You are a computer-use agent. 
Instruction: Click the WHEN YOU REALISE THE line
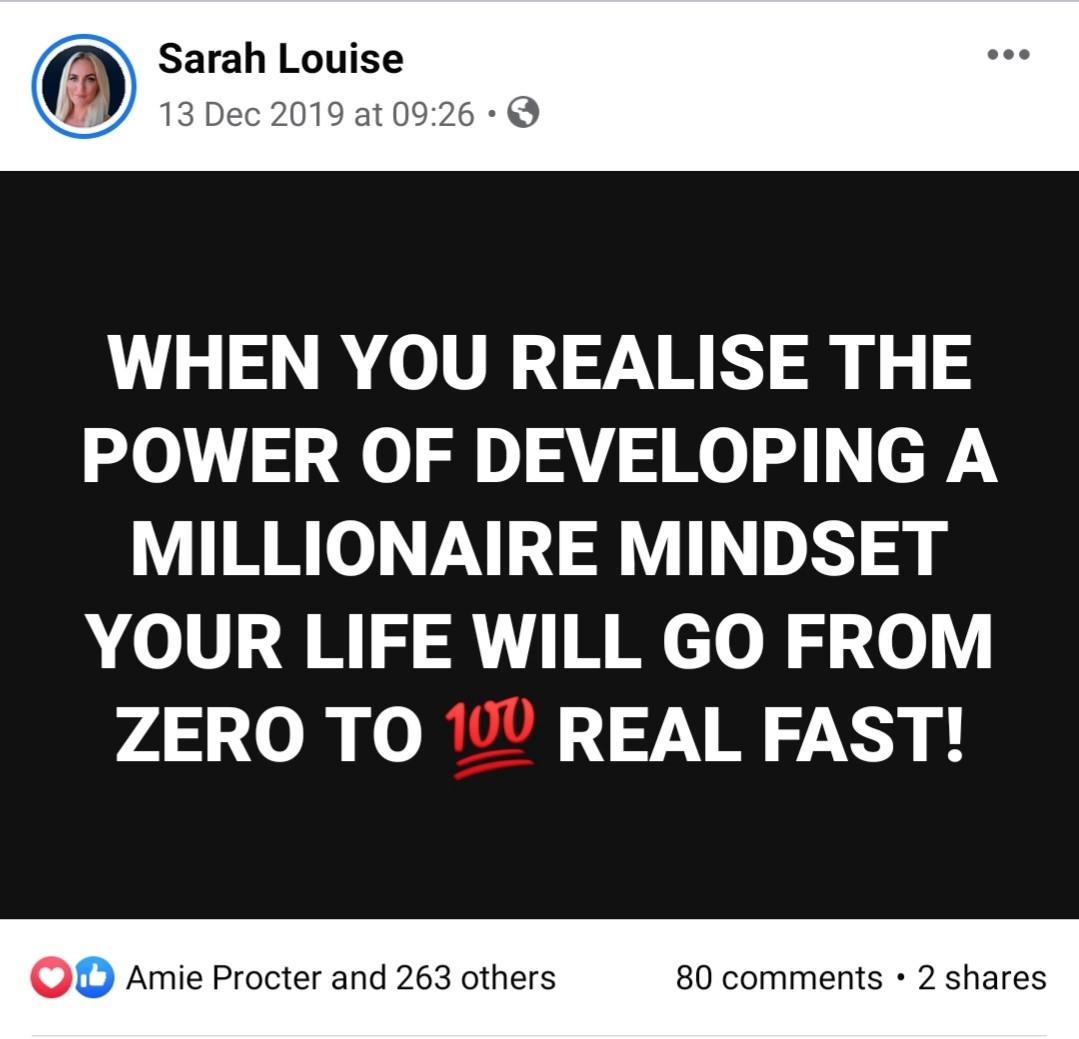[540, 363]
